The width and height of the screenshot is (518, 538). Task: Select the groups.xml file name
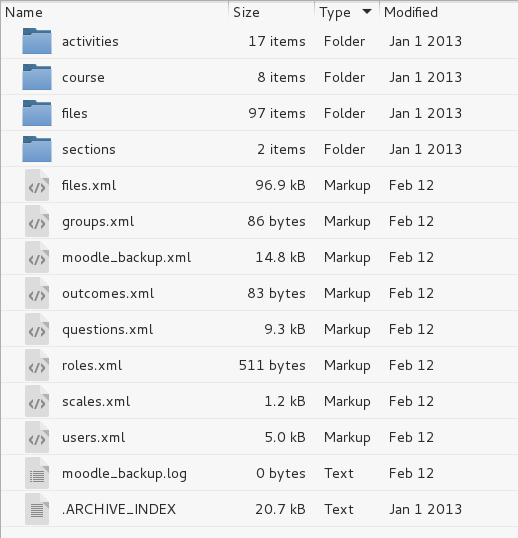pos(98,222)
